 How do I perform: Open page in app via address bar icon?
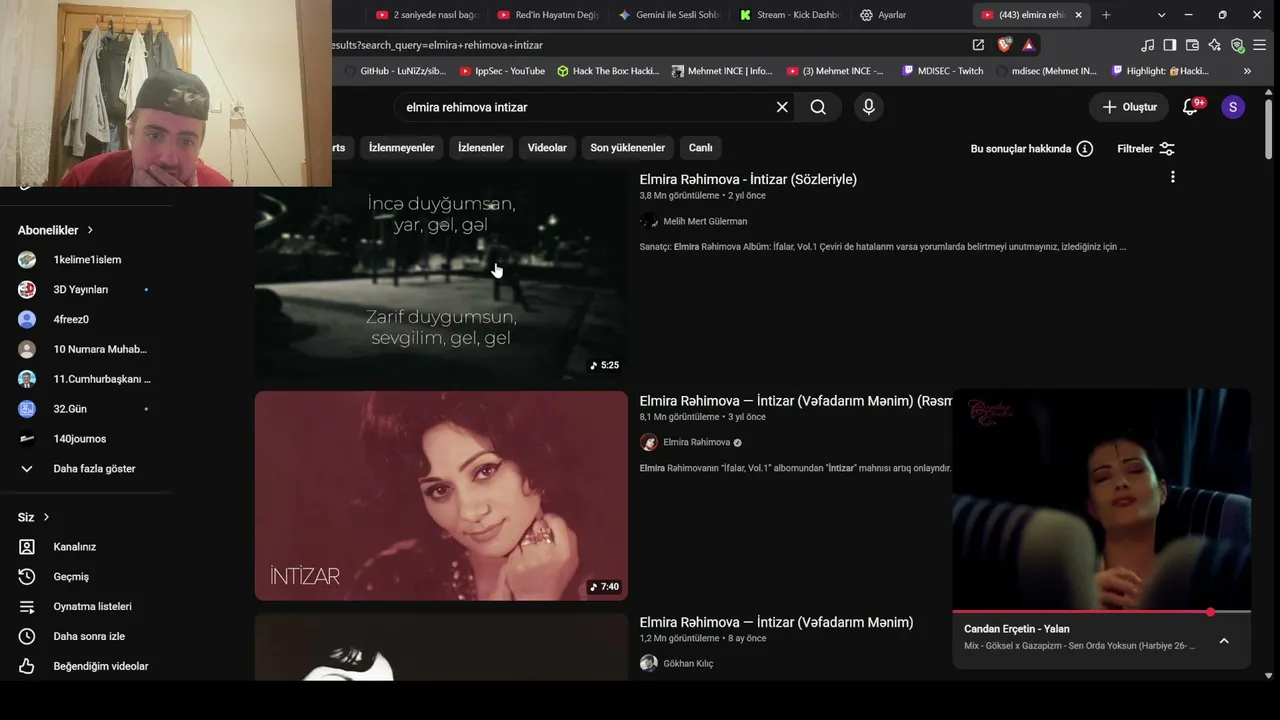pyautogui.click(x=978, y=44)
